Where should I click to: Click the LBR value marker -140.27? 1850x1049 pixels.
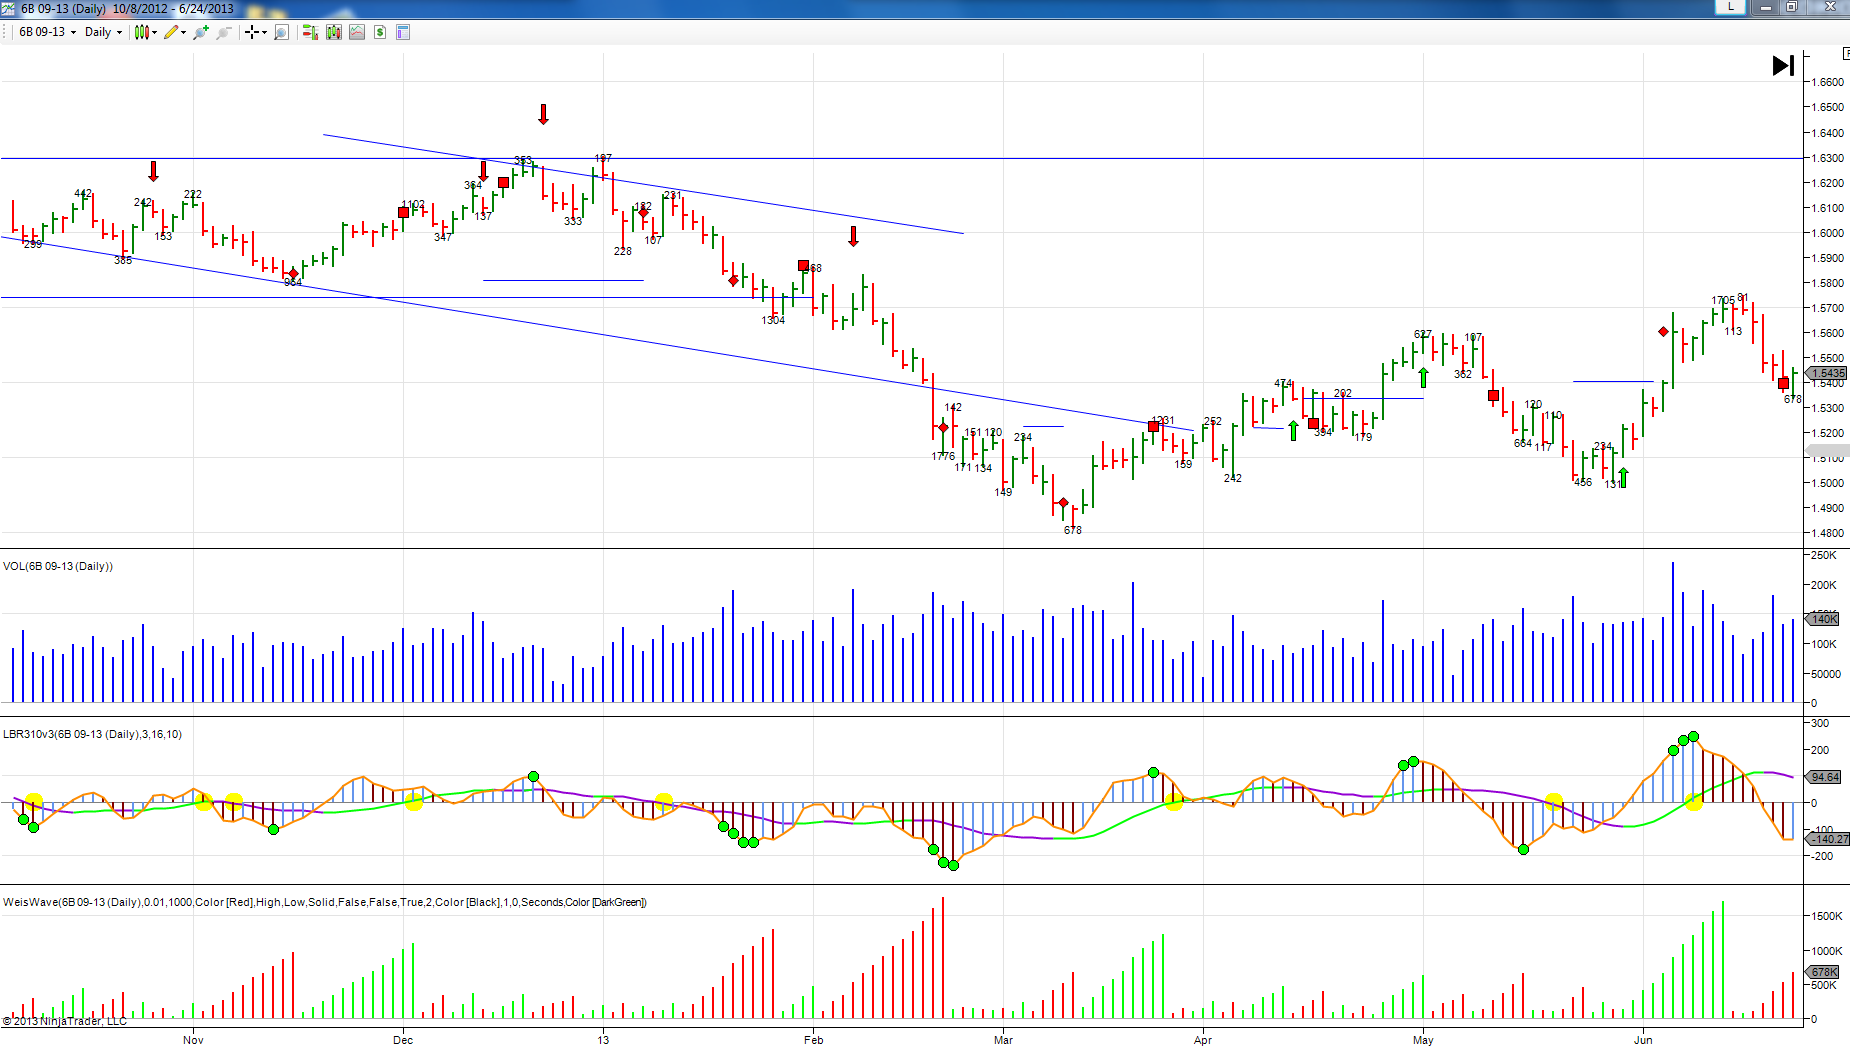coord(1829,839)
